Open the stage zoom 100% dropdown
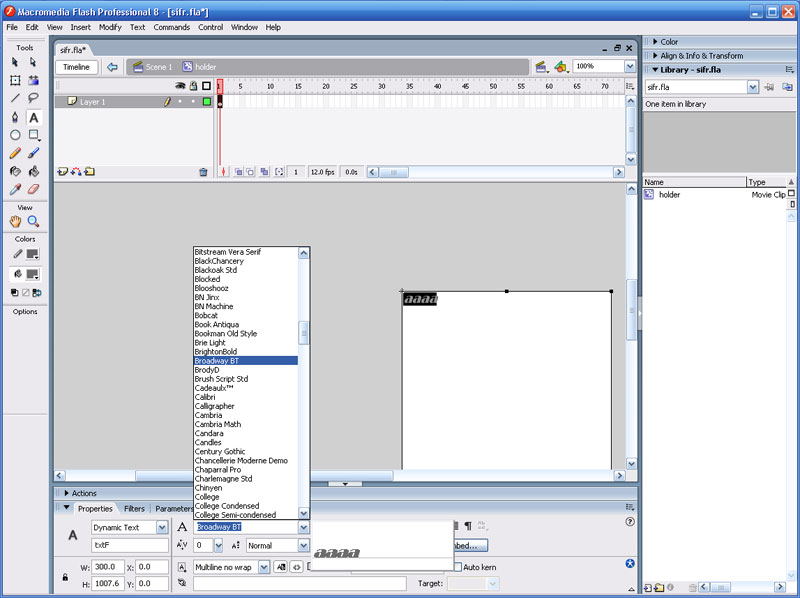The height and width of the screenshot is (598, 800). click(x=630, y=66)
